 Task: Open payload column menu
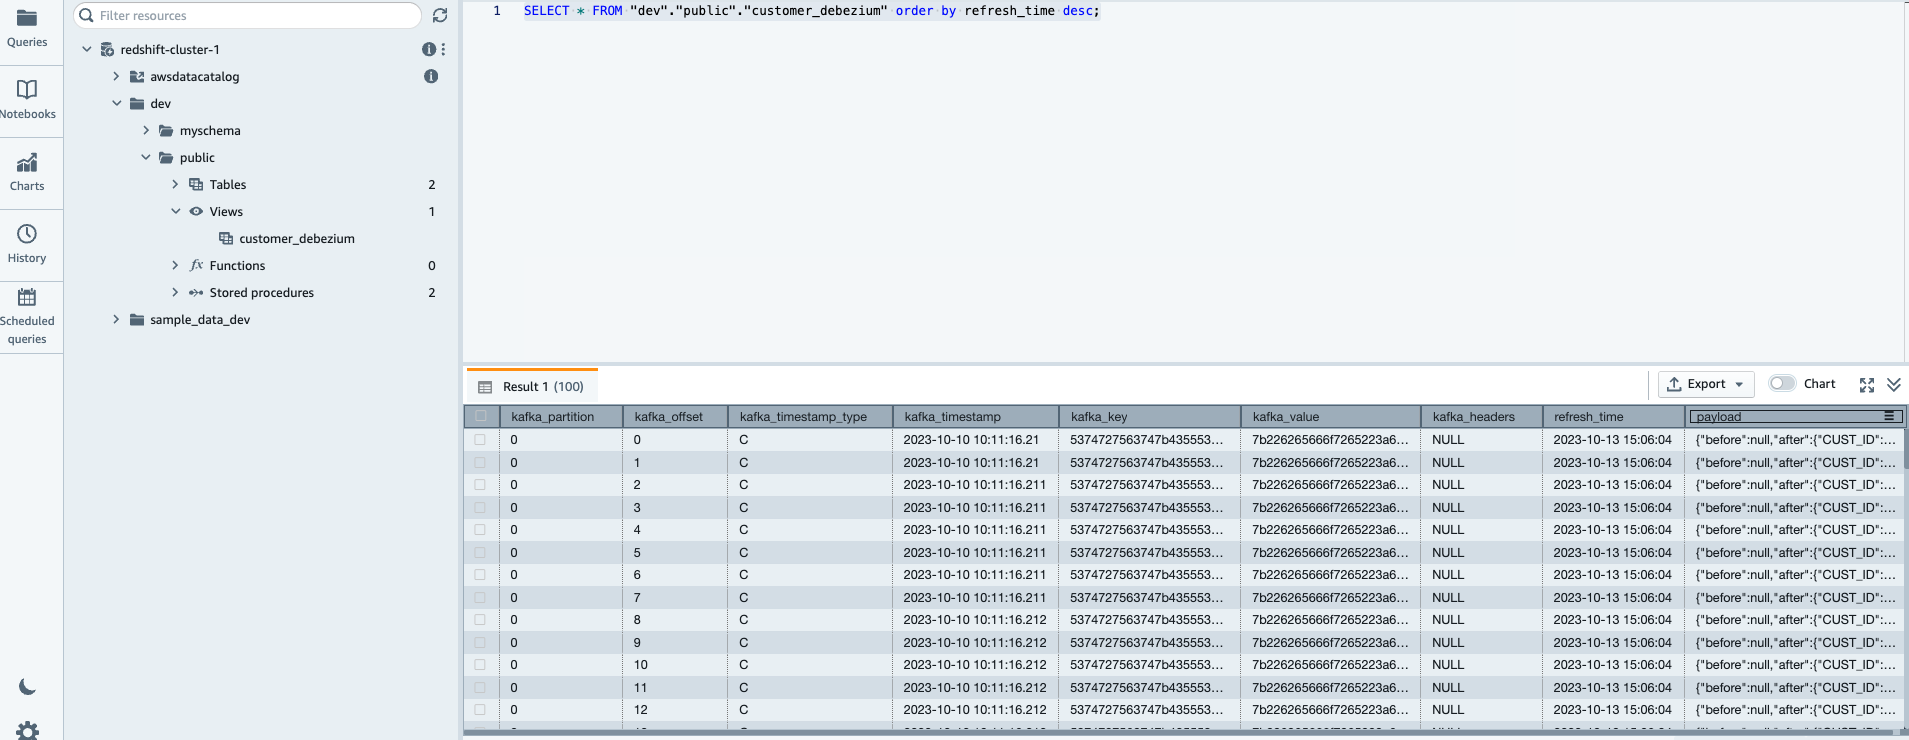pyautogui.click(x=1889, y=416)
